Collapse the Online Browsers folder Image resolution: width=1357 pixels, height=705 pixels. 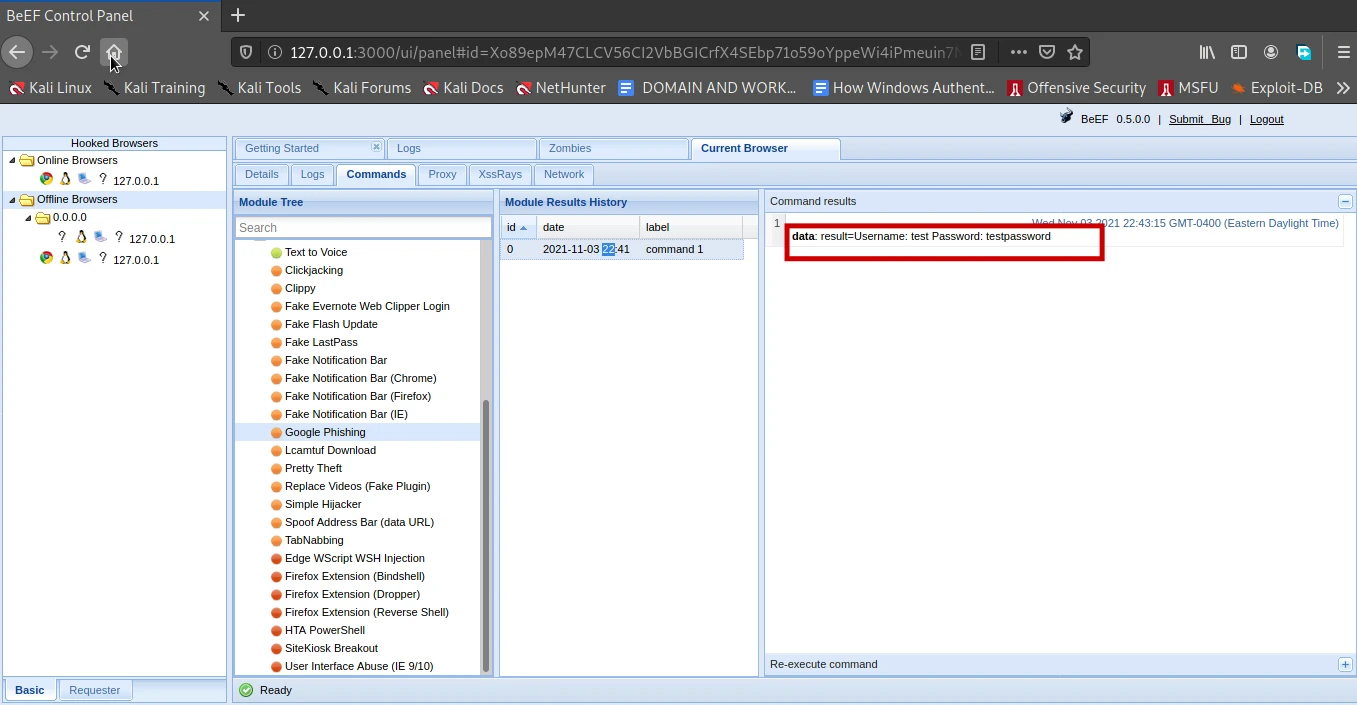tap(13, 160)
